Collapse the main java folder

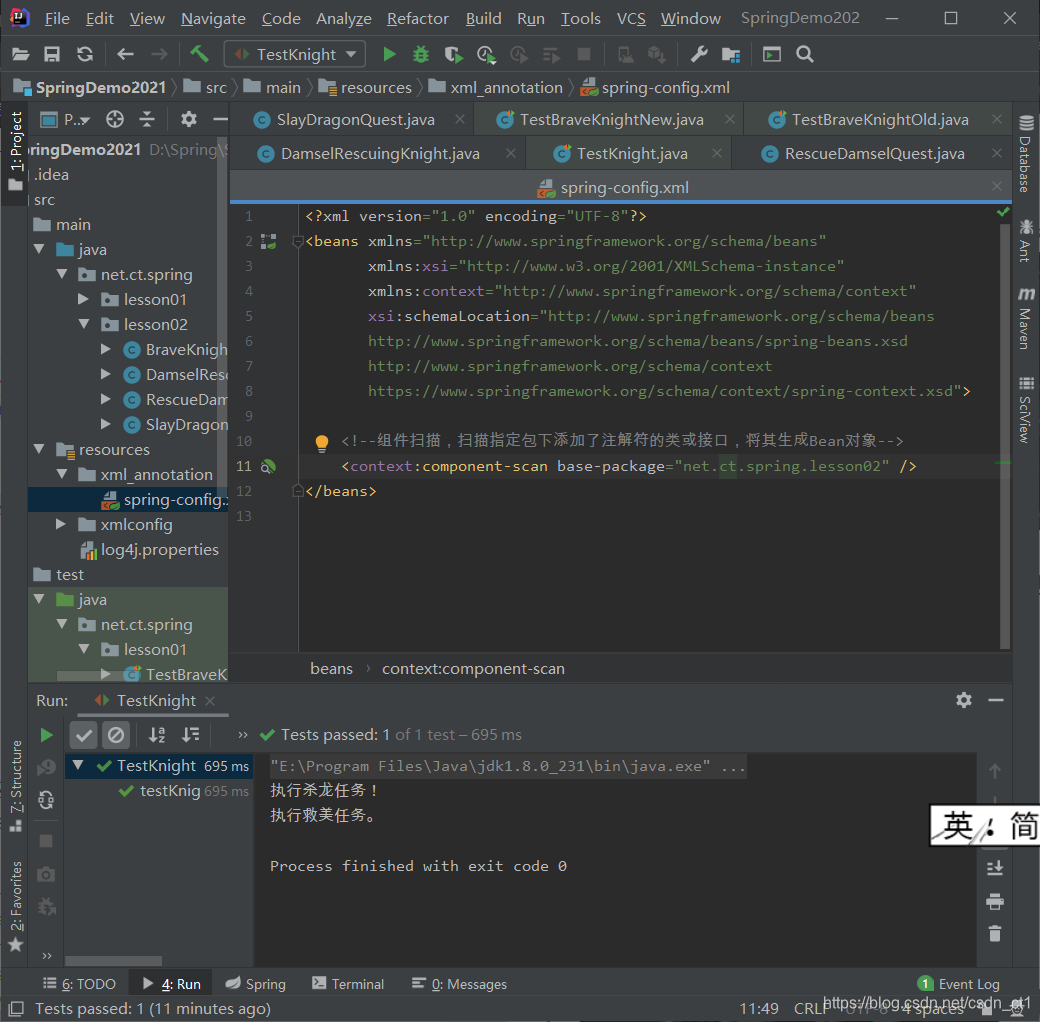(x=40, y=249)
